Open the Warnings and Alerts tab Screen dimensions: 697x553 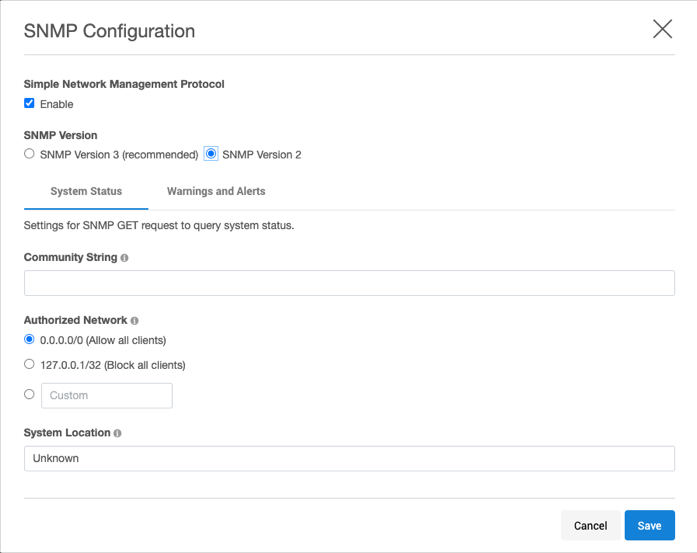(x=216, y=191)
